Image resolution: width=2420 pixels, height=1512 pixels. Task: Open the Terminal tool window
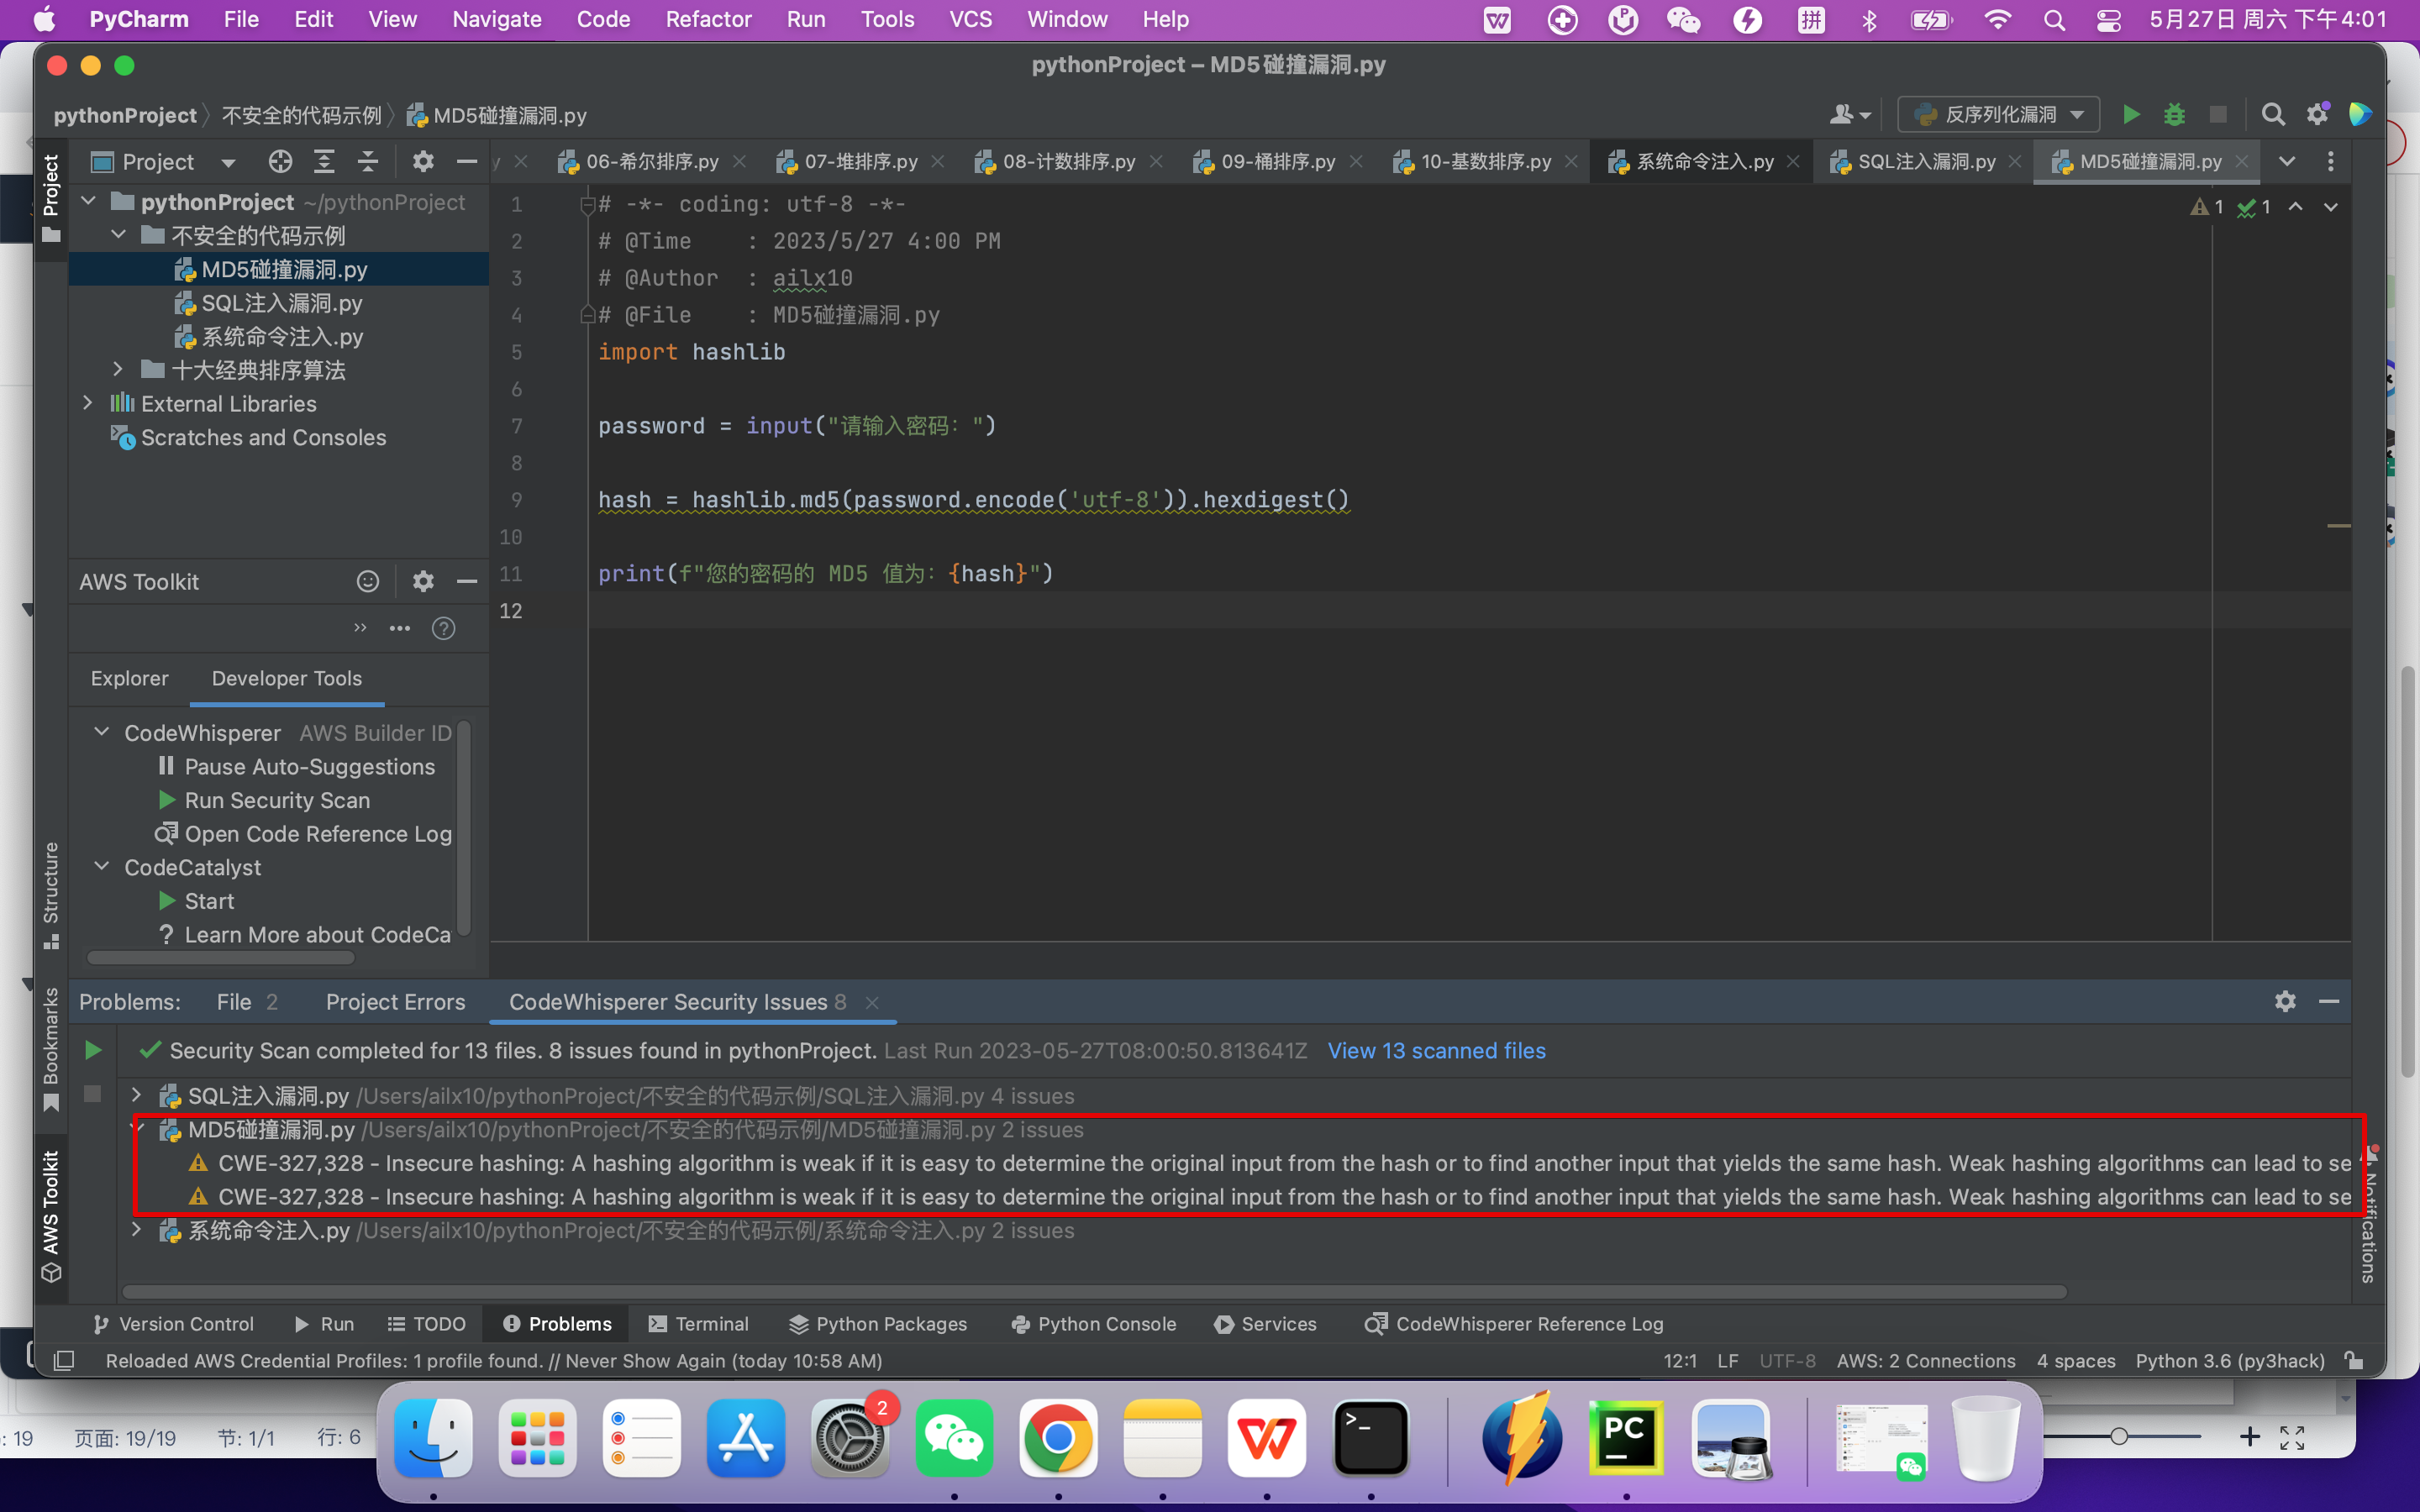(x=712, y=1323)
